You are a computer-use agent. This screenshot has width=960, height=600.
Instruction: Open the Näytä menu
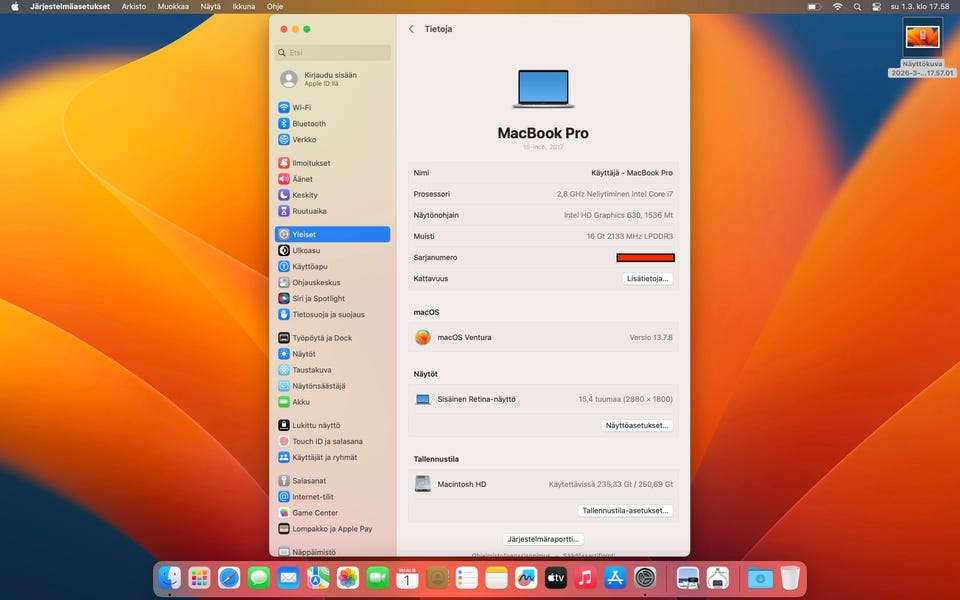210,6
